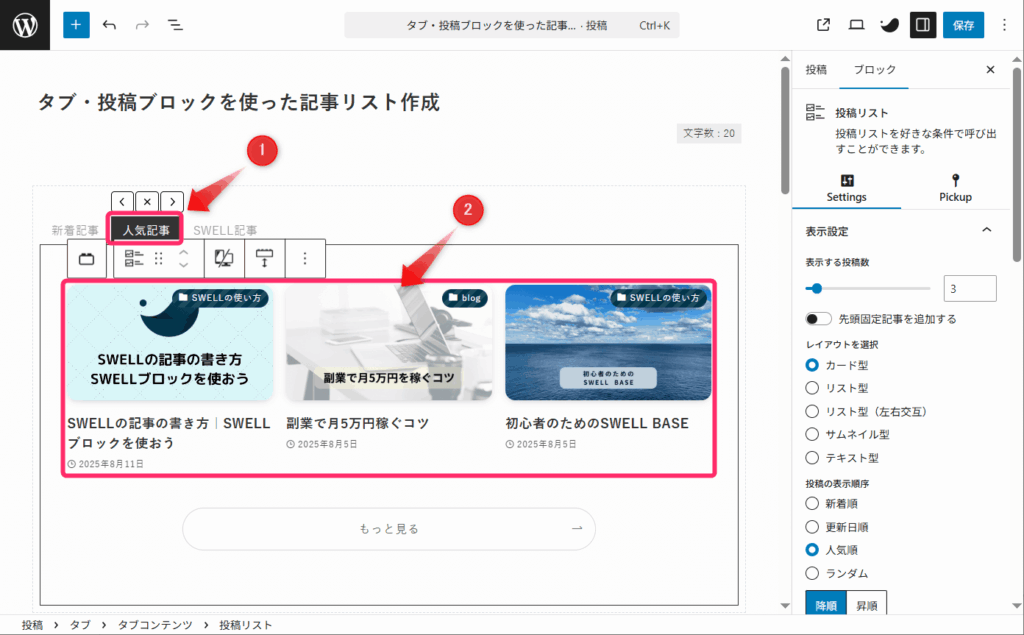Switch to the SWELL記事 tab
1024x635 pixels.
pos(225,230)
